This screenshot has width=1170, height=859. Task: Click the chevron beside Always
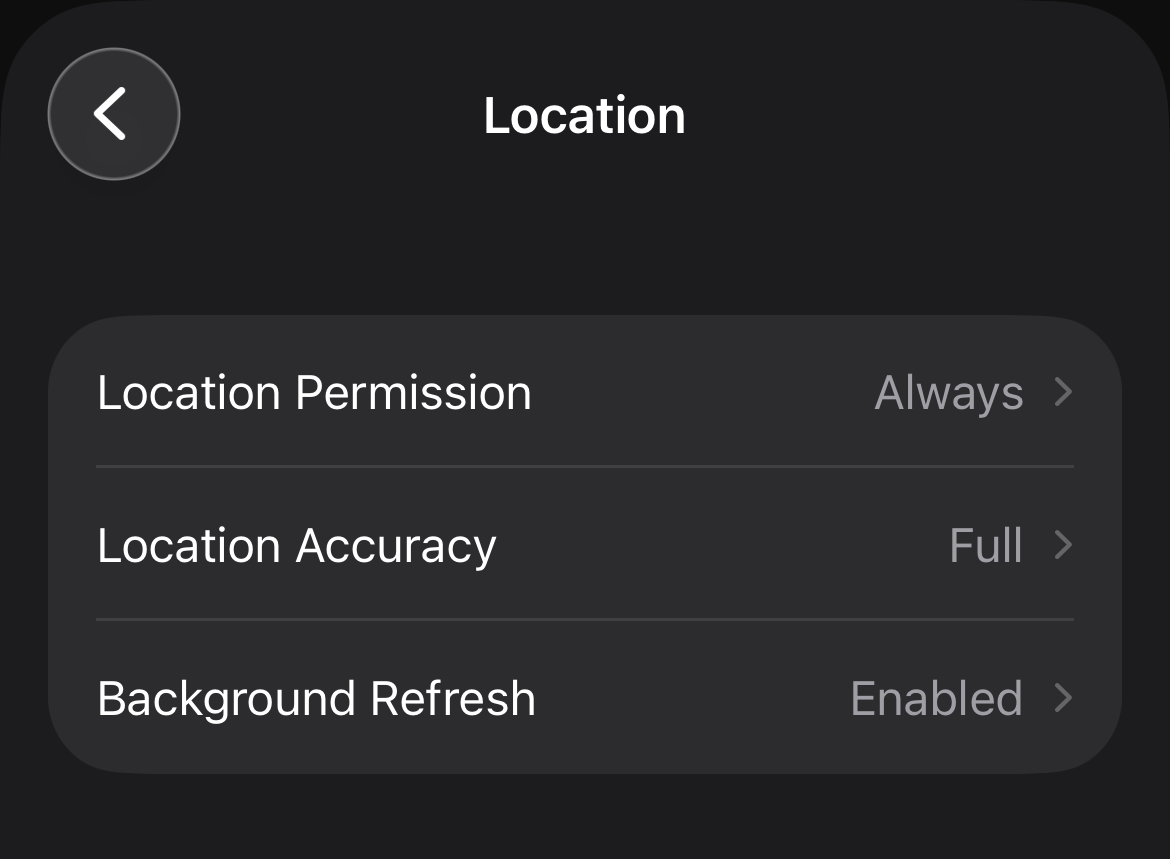[1063, 392]
